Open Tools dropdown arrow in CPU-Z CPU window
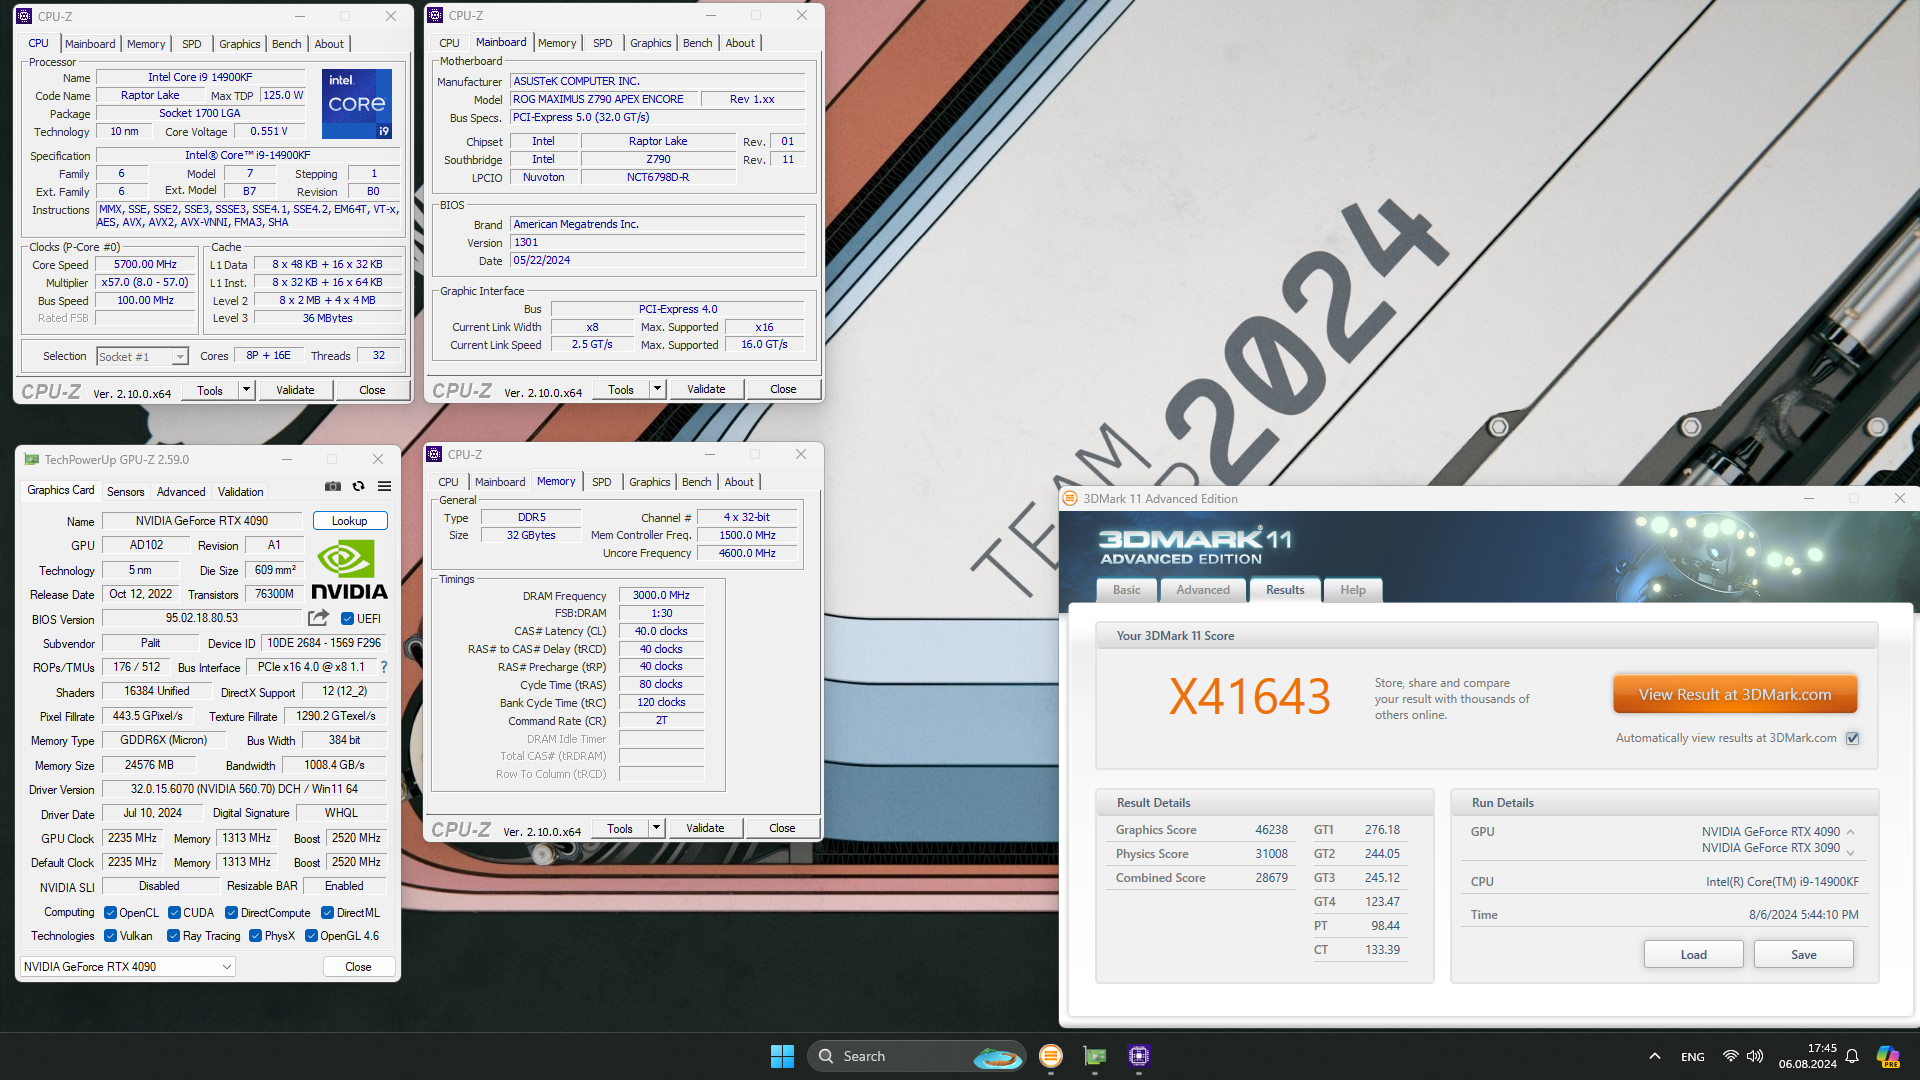The width and height of the screenshot is (1920, 1080). [246, 390]
